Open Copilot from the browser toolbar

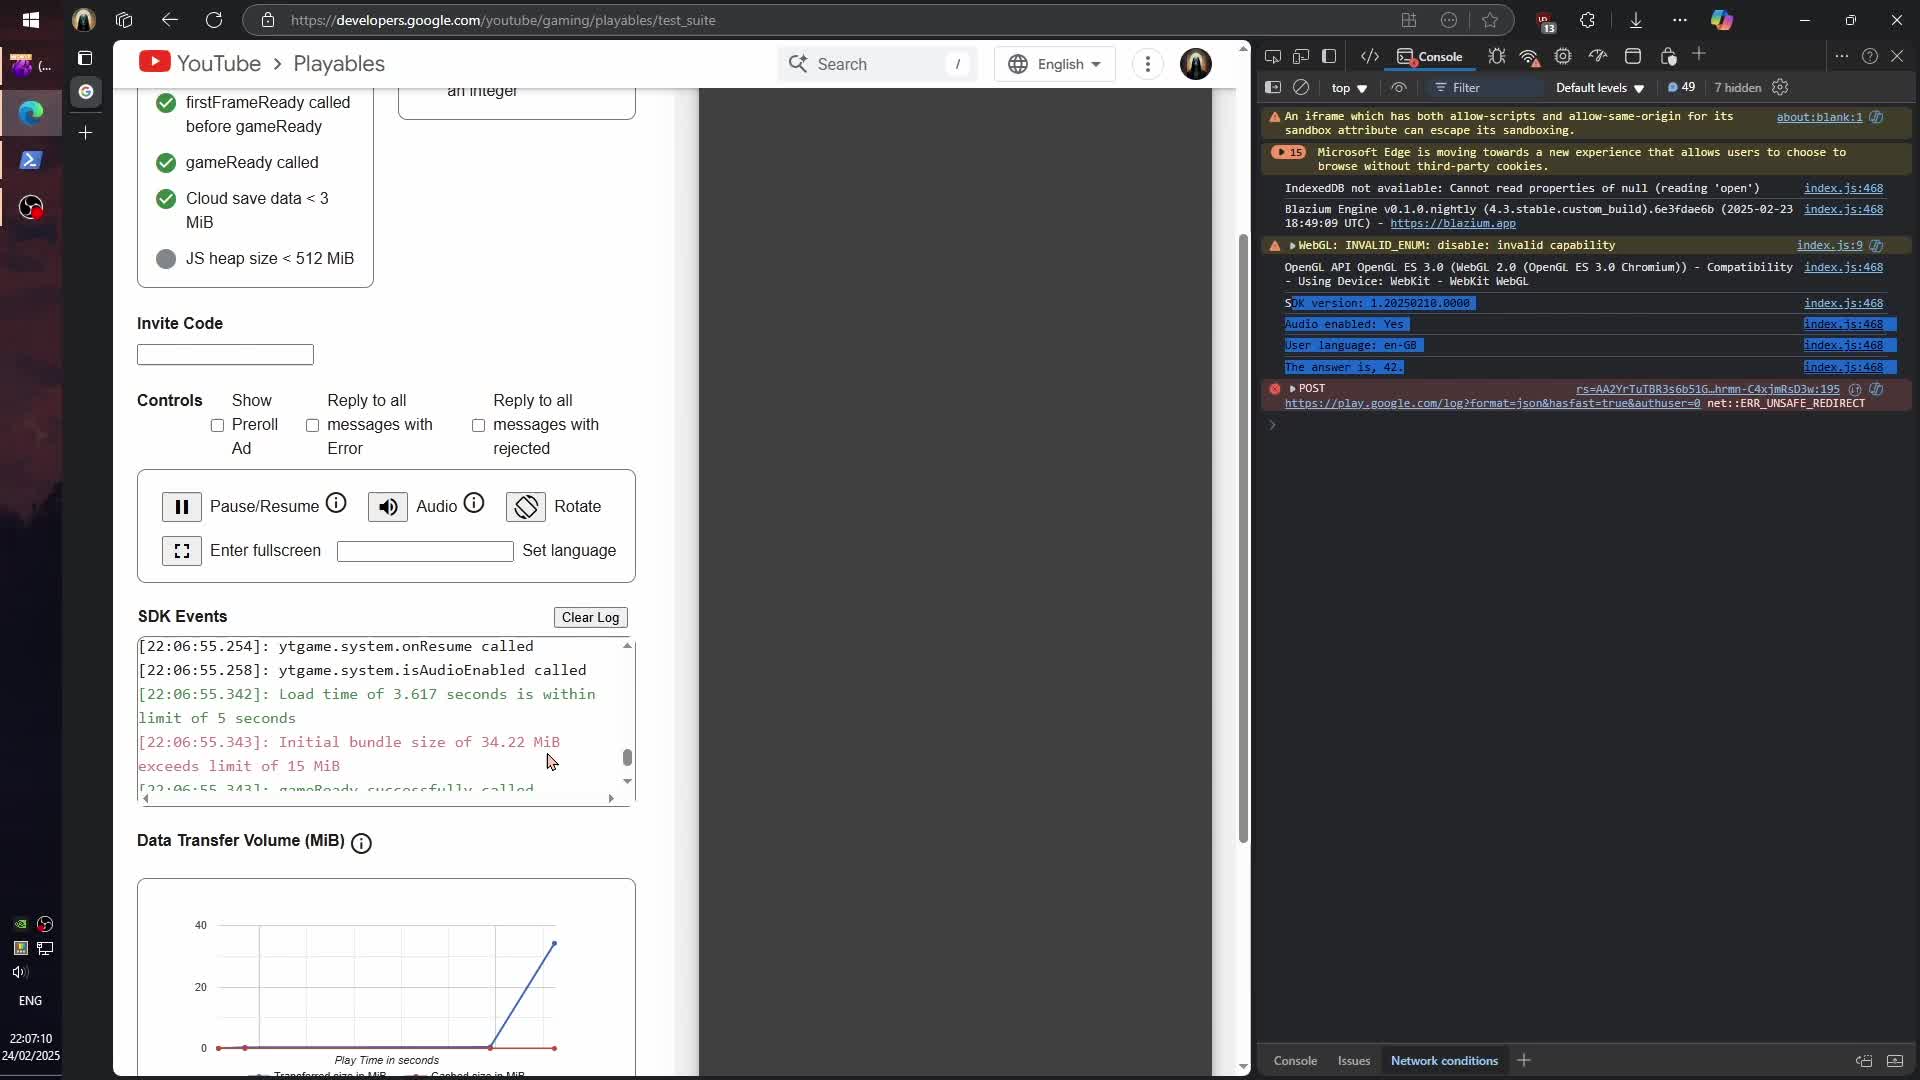[1723, 20]
